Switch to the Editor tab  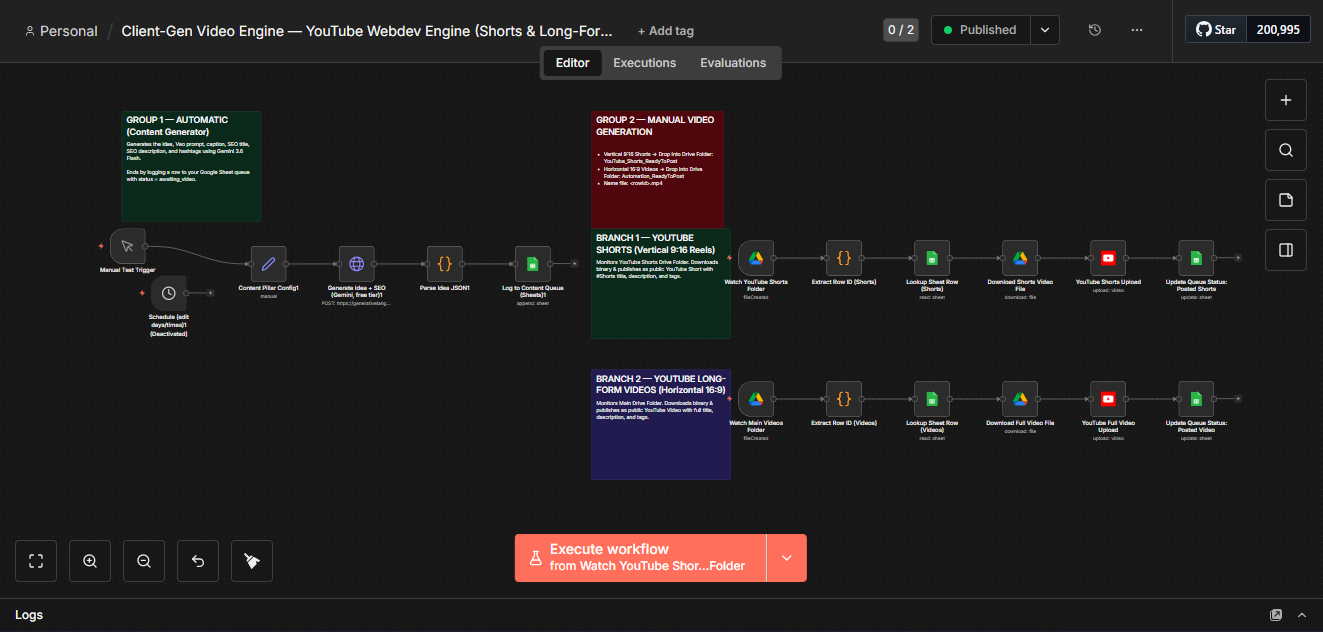point(573,62)
